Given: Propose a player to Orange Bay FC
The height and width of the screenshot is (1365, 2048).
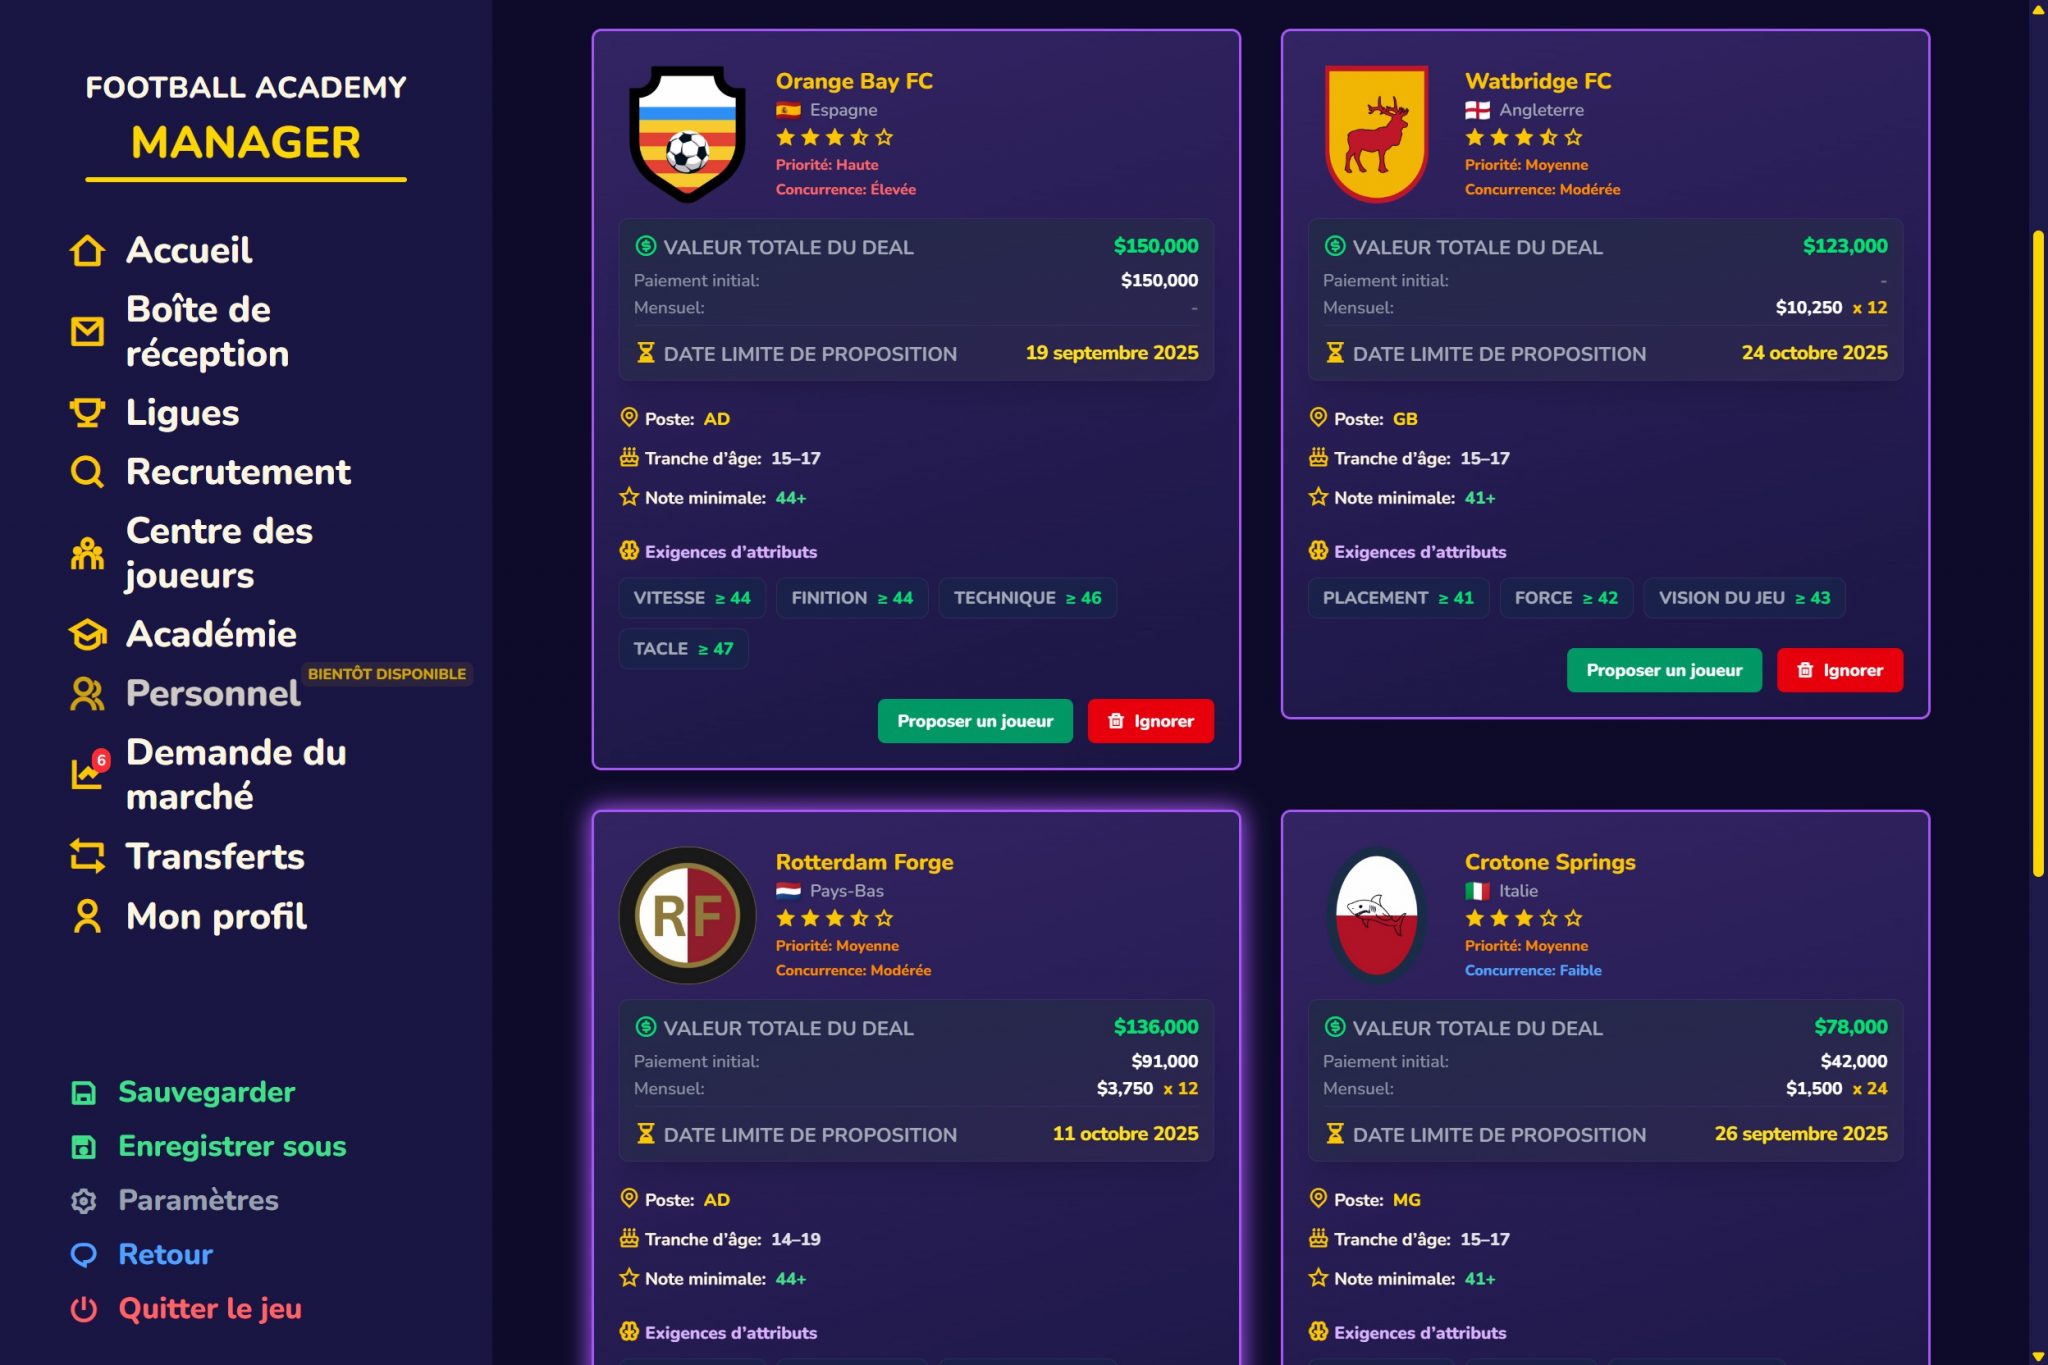Looking at the screenshot, I should coord(975,721).
